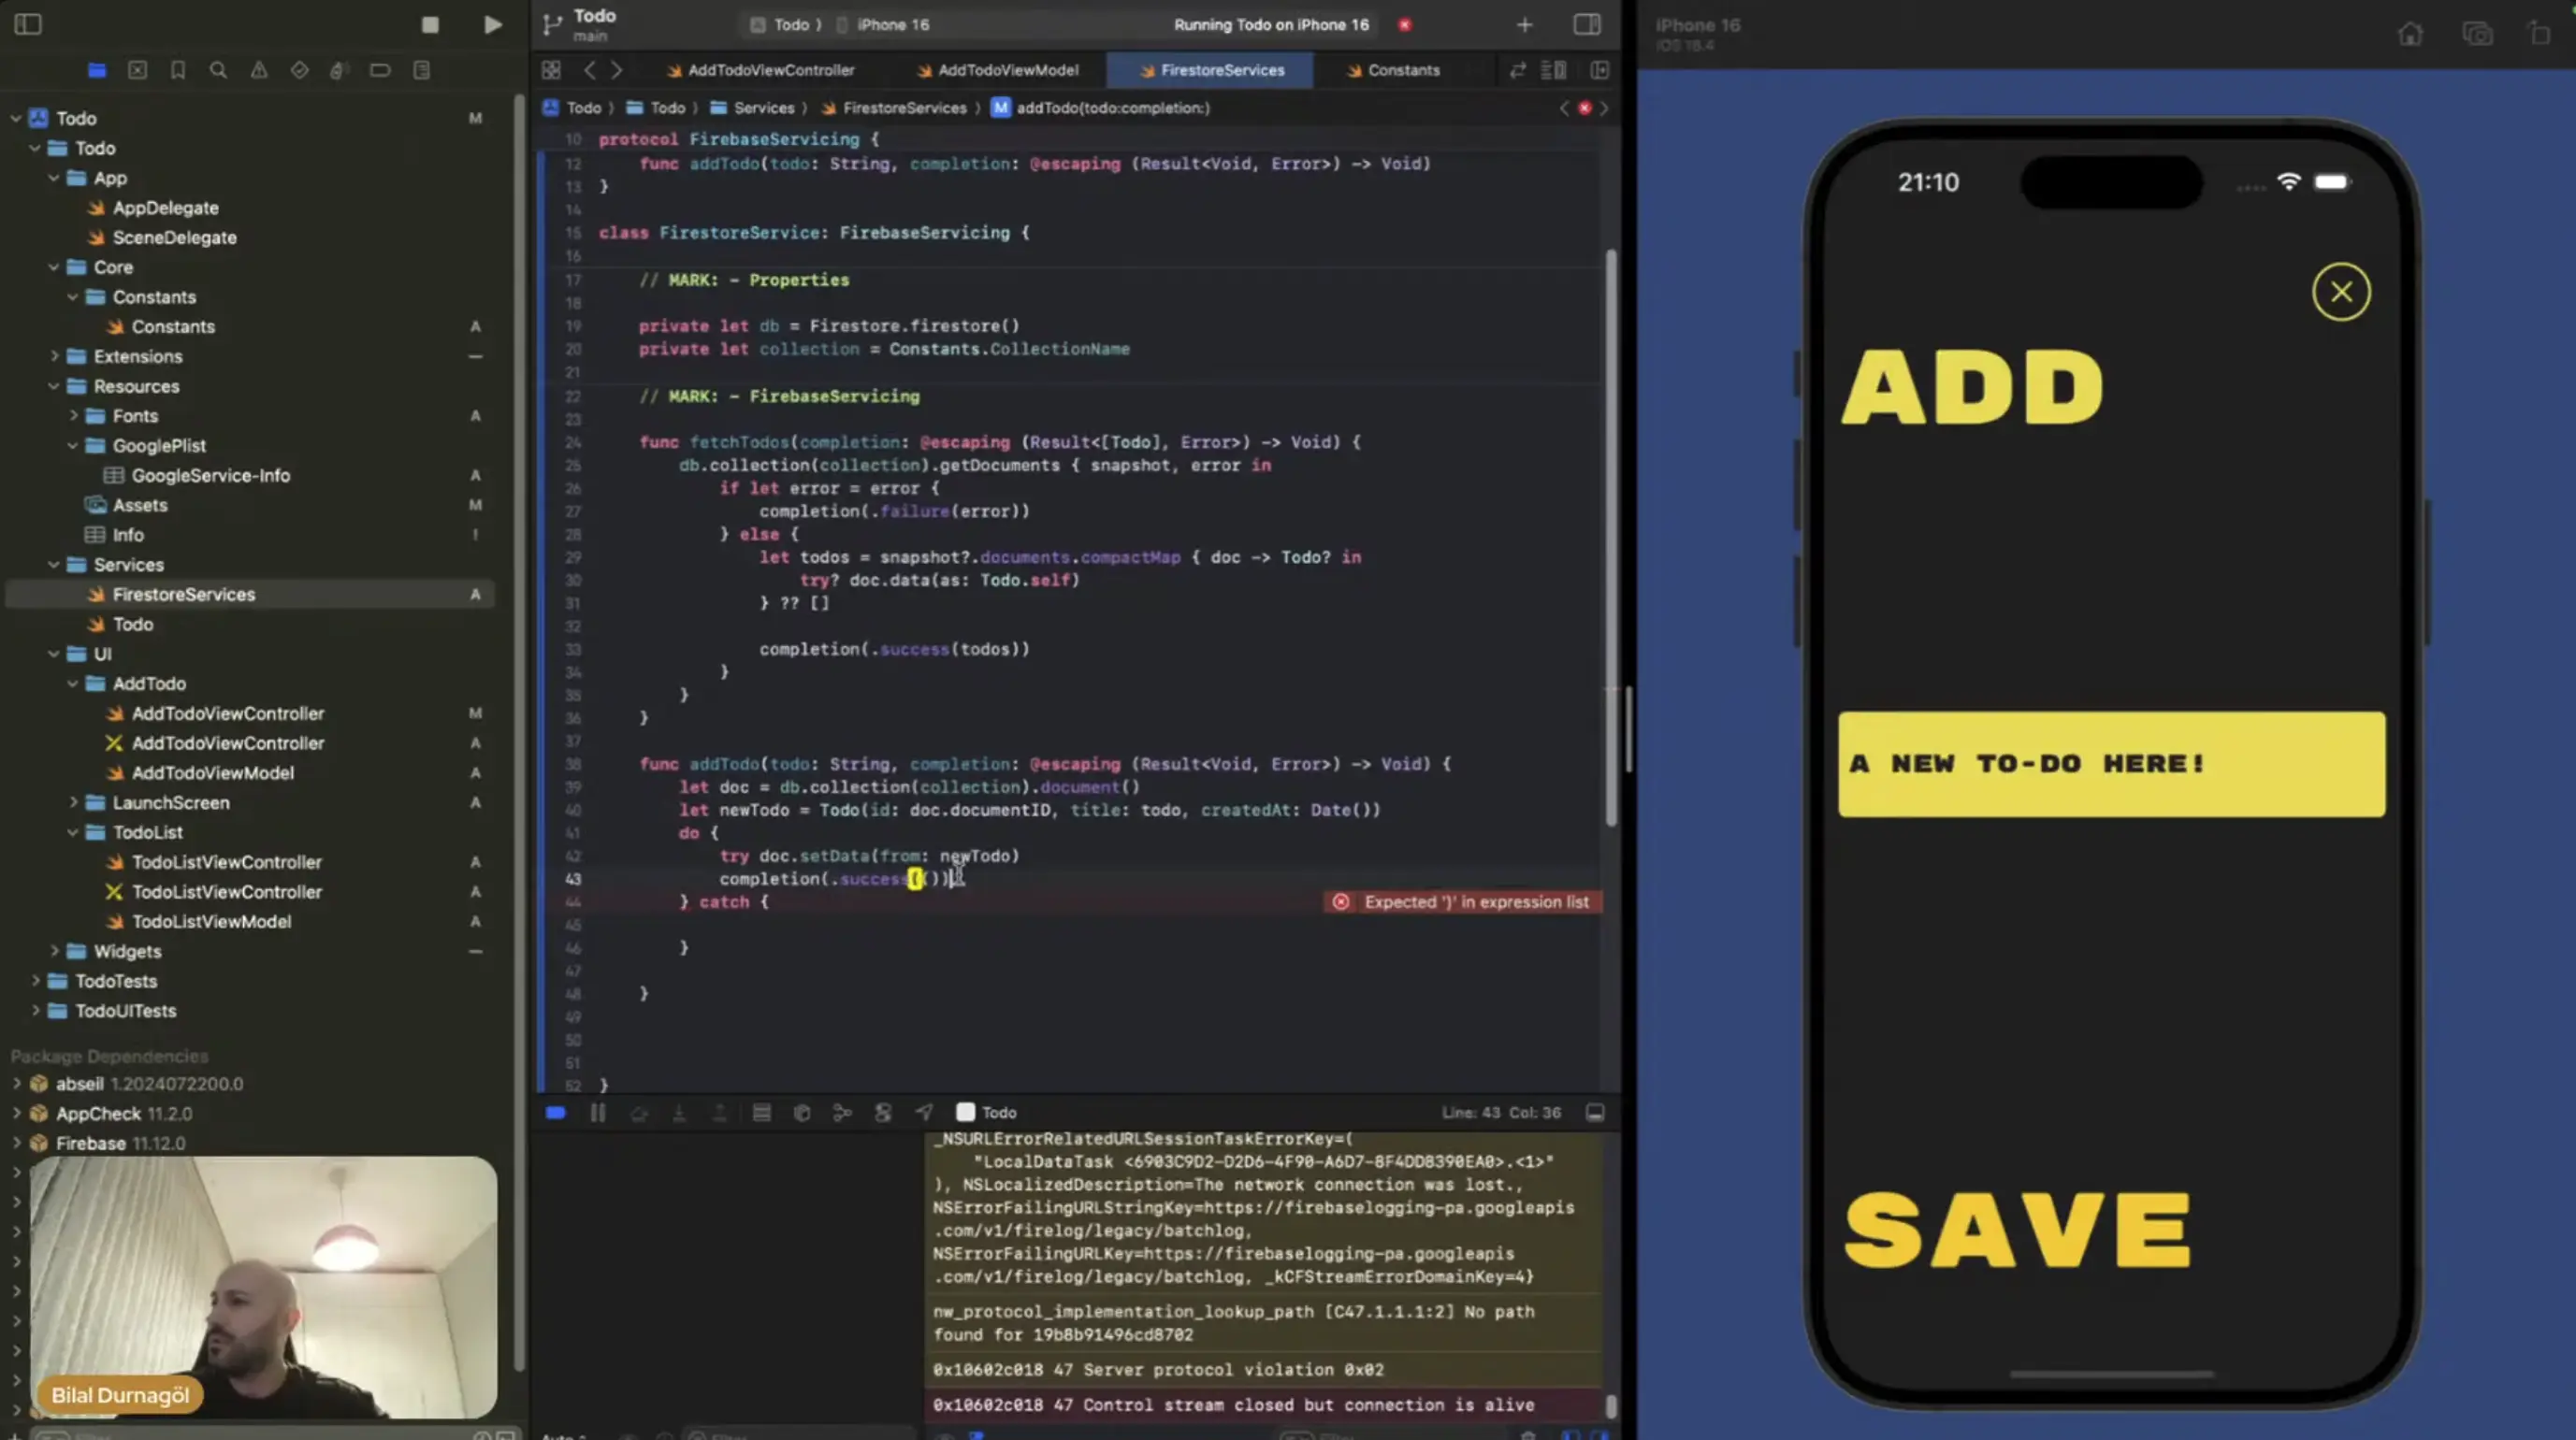This screenshot has width=2576, height=1440.
Task: Toggle breakpoints activation in debug bar
Action: (556, 1112)
